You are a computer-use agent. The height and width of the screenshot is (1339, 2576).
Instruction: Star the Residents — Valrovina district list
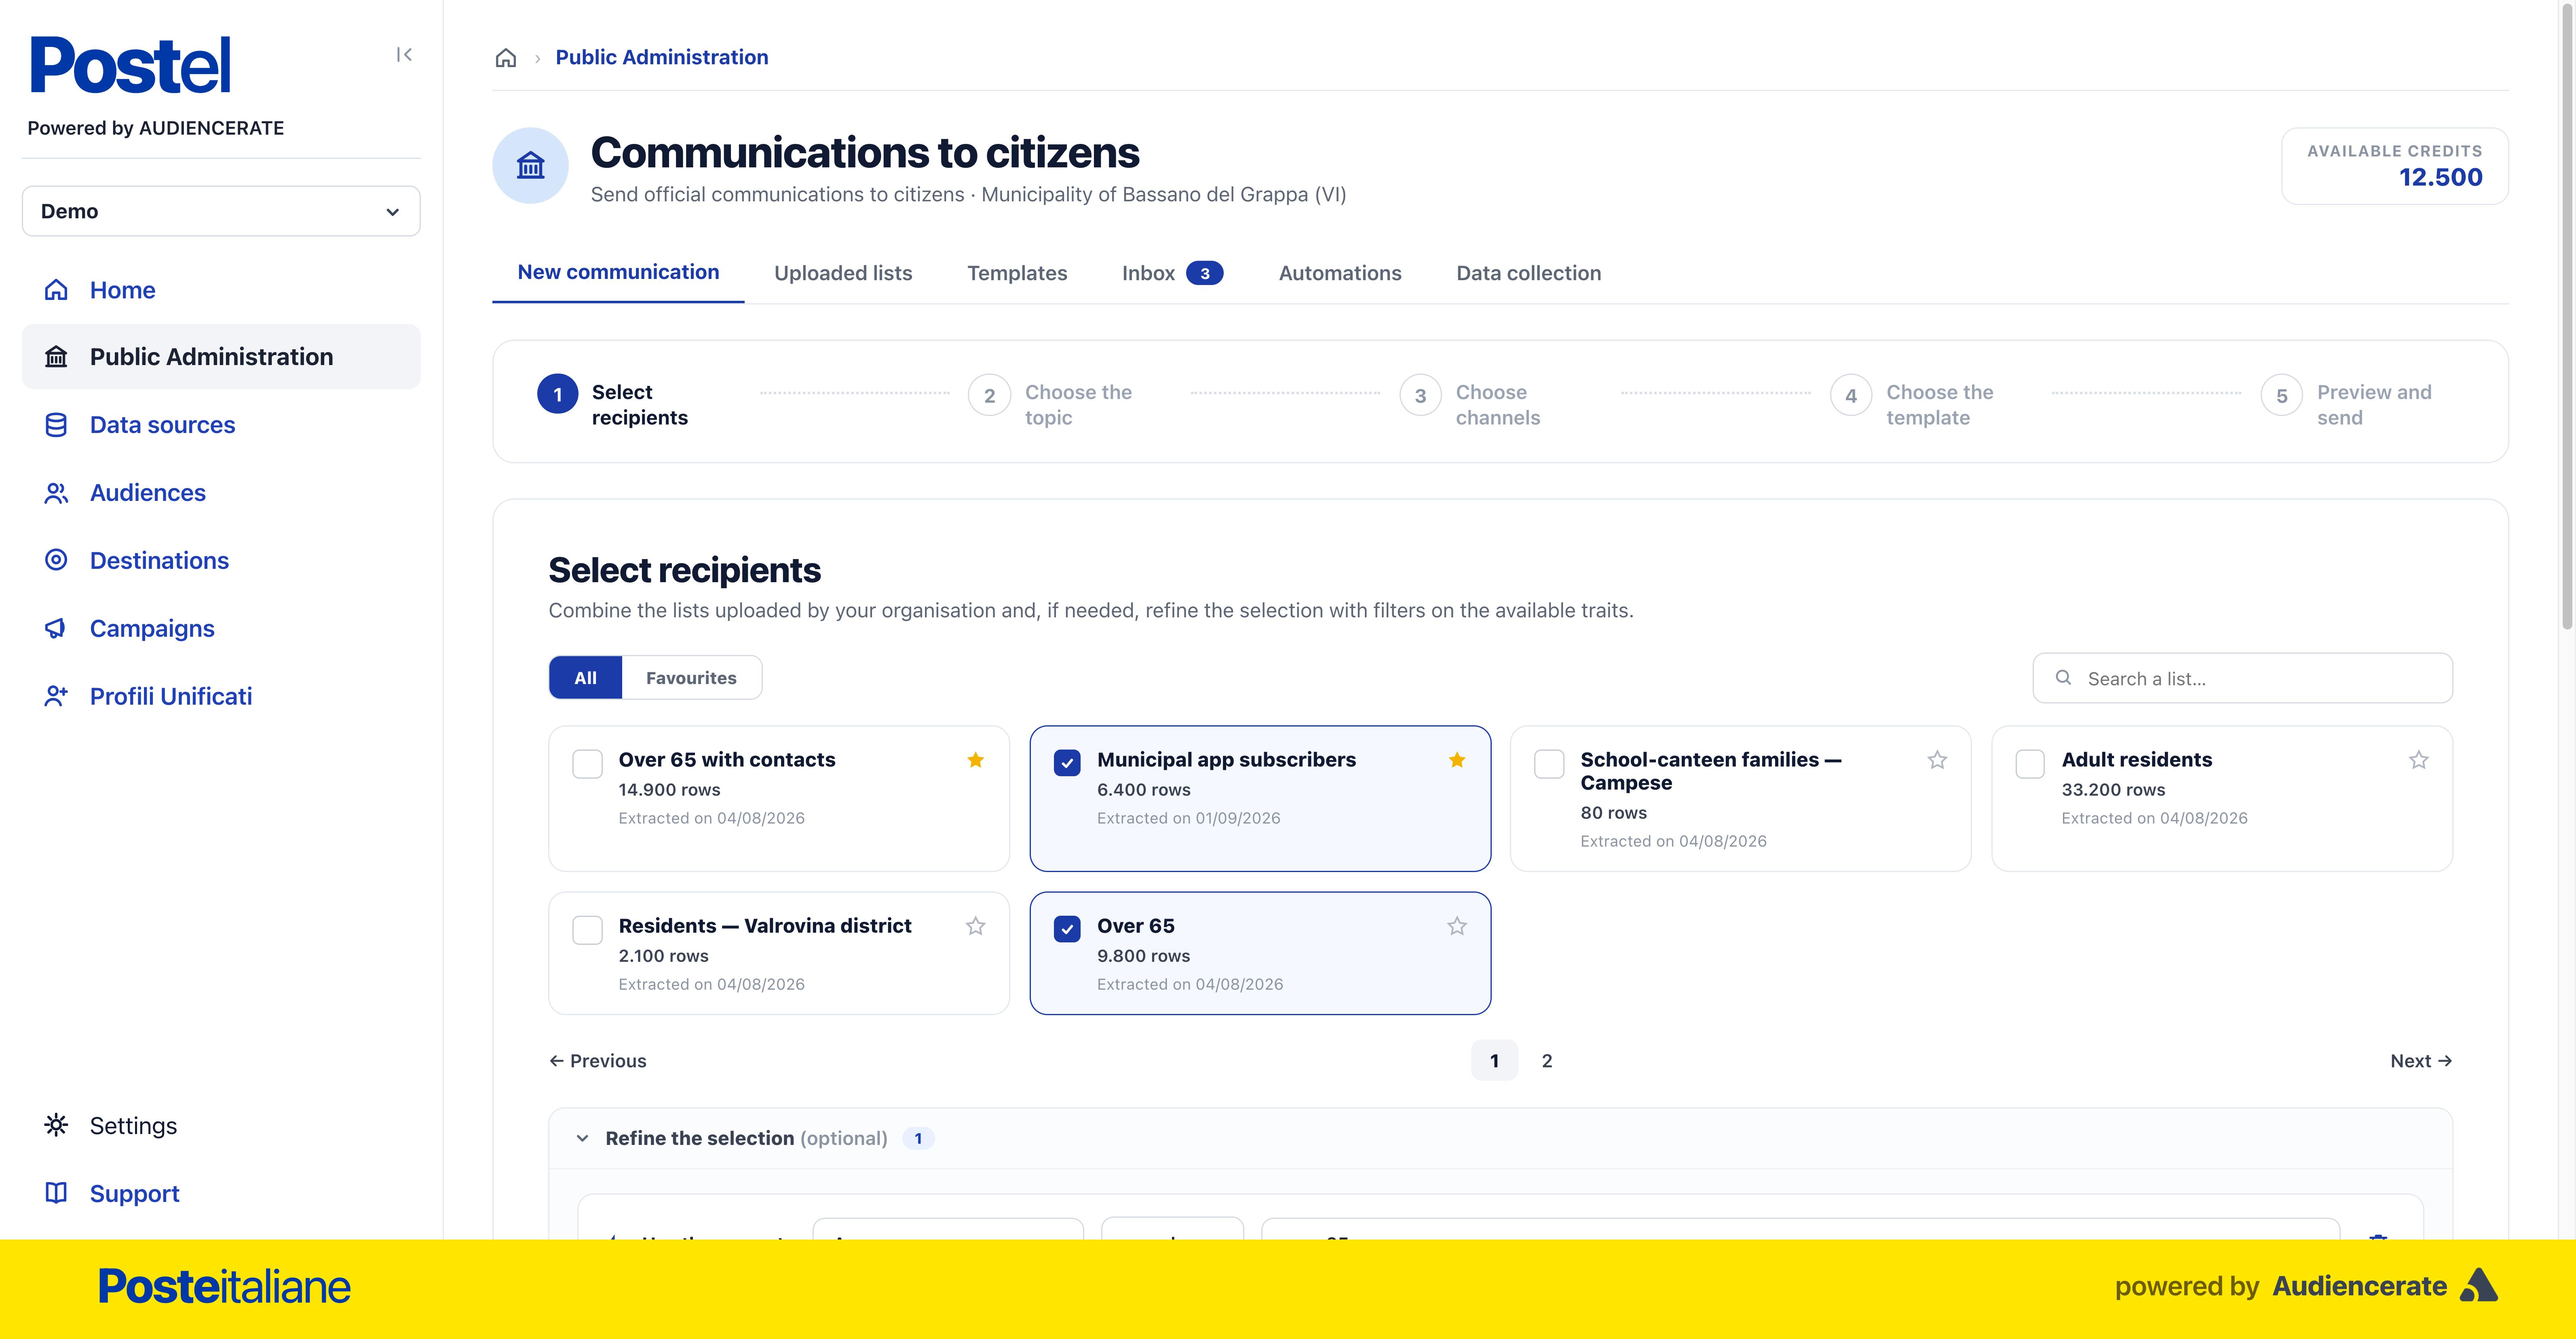click(x=976, y=926)
